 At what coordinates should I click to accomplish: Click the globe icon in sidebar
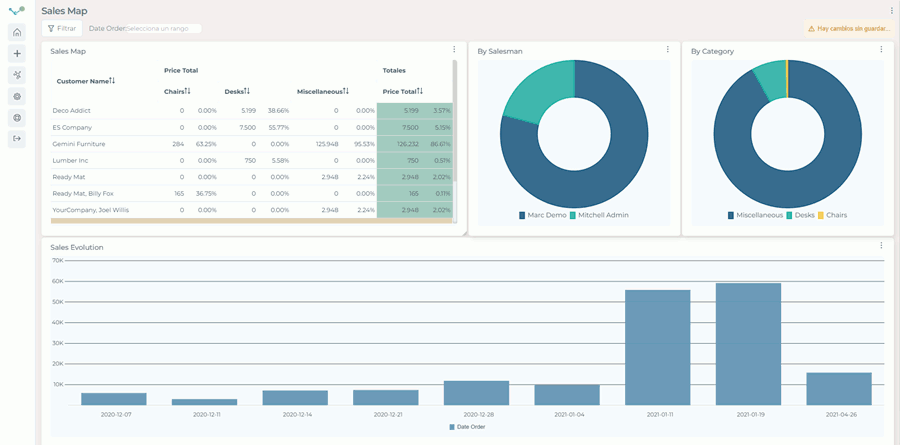pyautogui.click(x=17, y=118)
